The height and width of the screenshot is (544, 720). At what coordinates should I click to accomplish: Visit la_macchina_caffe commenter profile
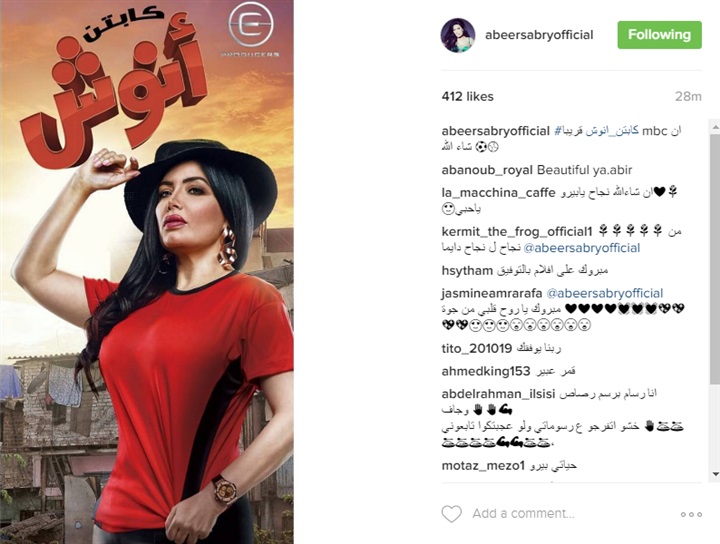498,193
